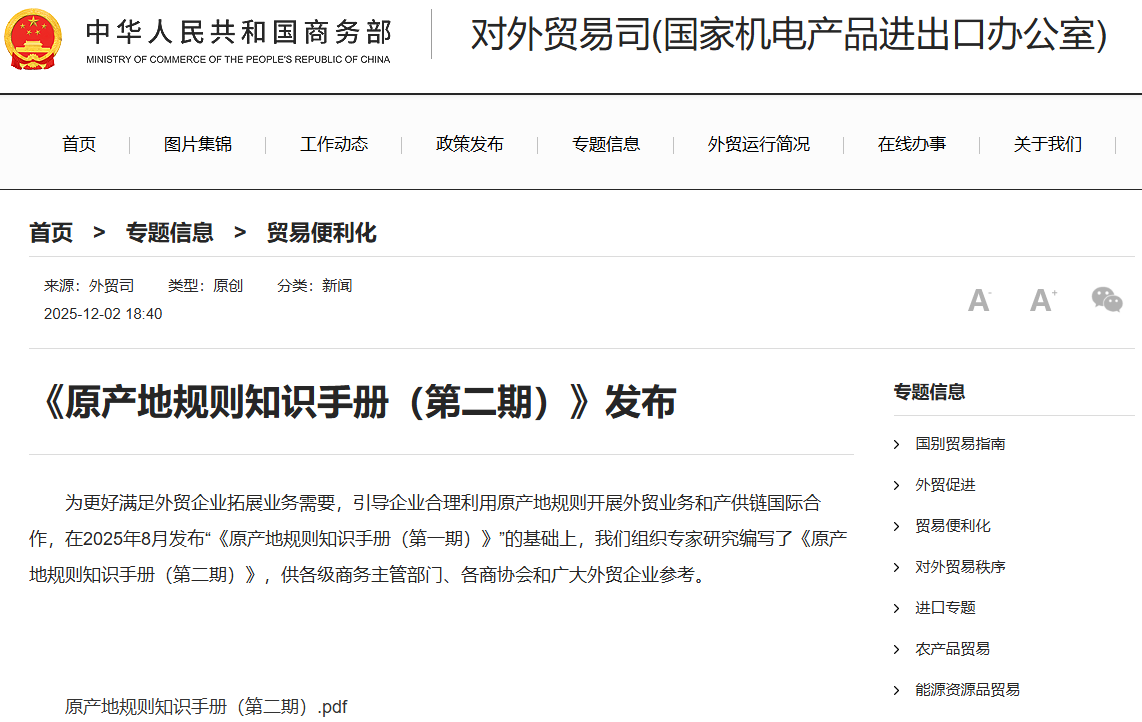Open 对外贸易秩序 sidebar link
The width and height of the screenshot is (1142, 722).
click(x=960, y=567)
